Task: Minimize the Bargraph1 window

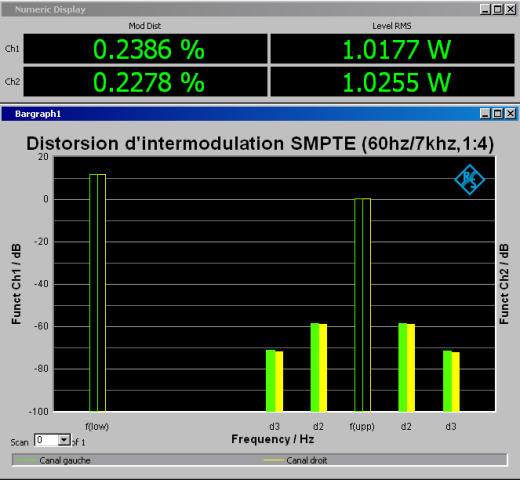Action: [x=485, y=114]
